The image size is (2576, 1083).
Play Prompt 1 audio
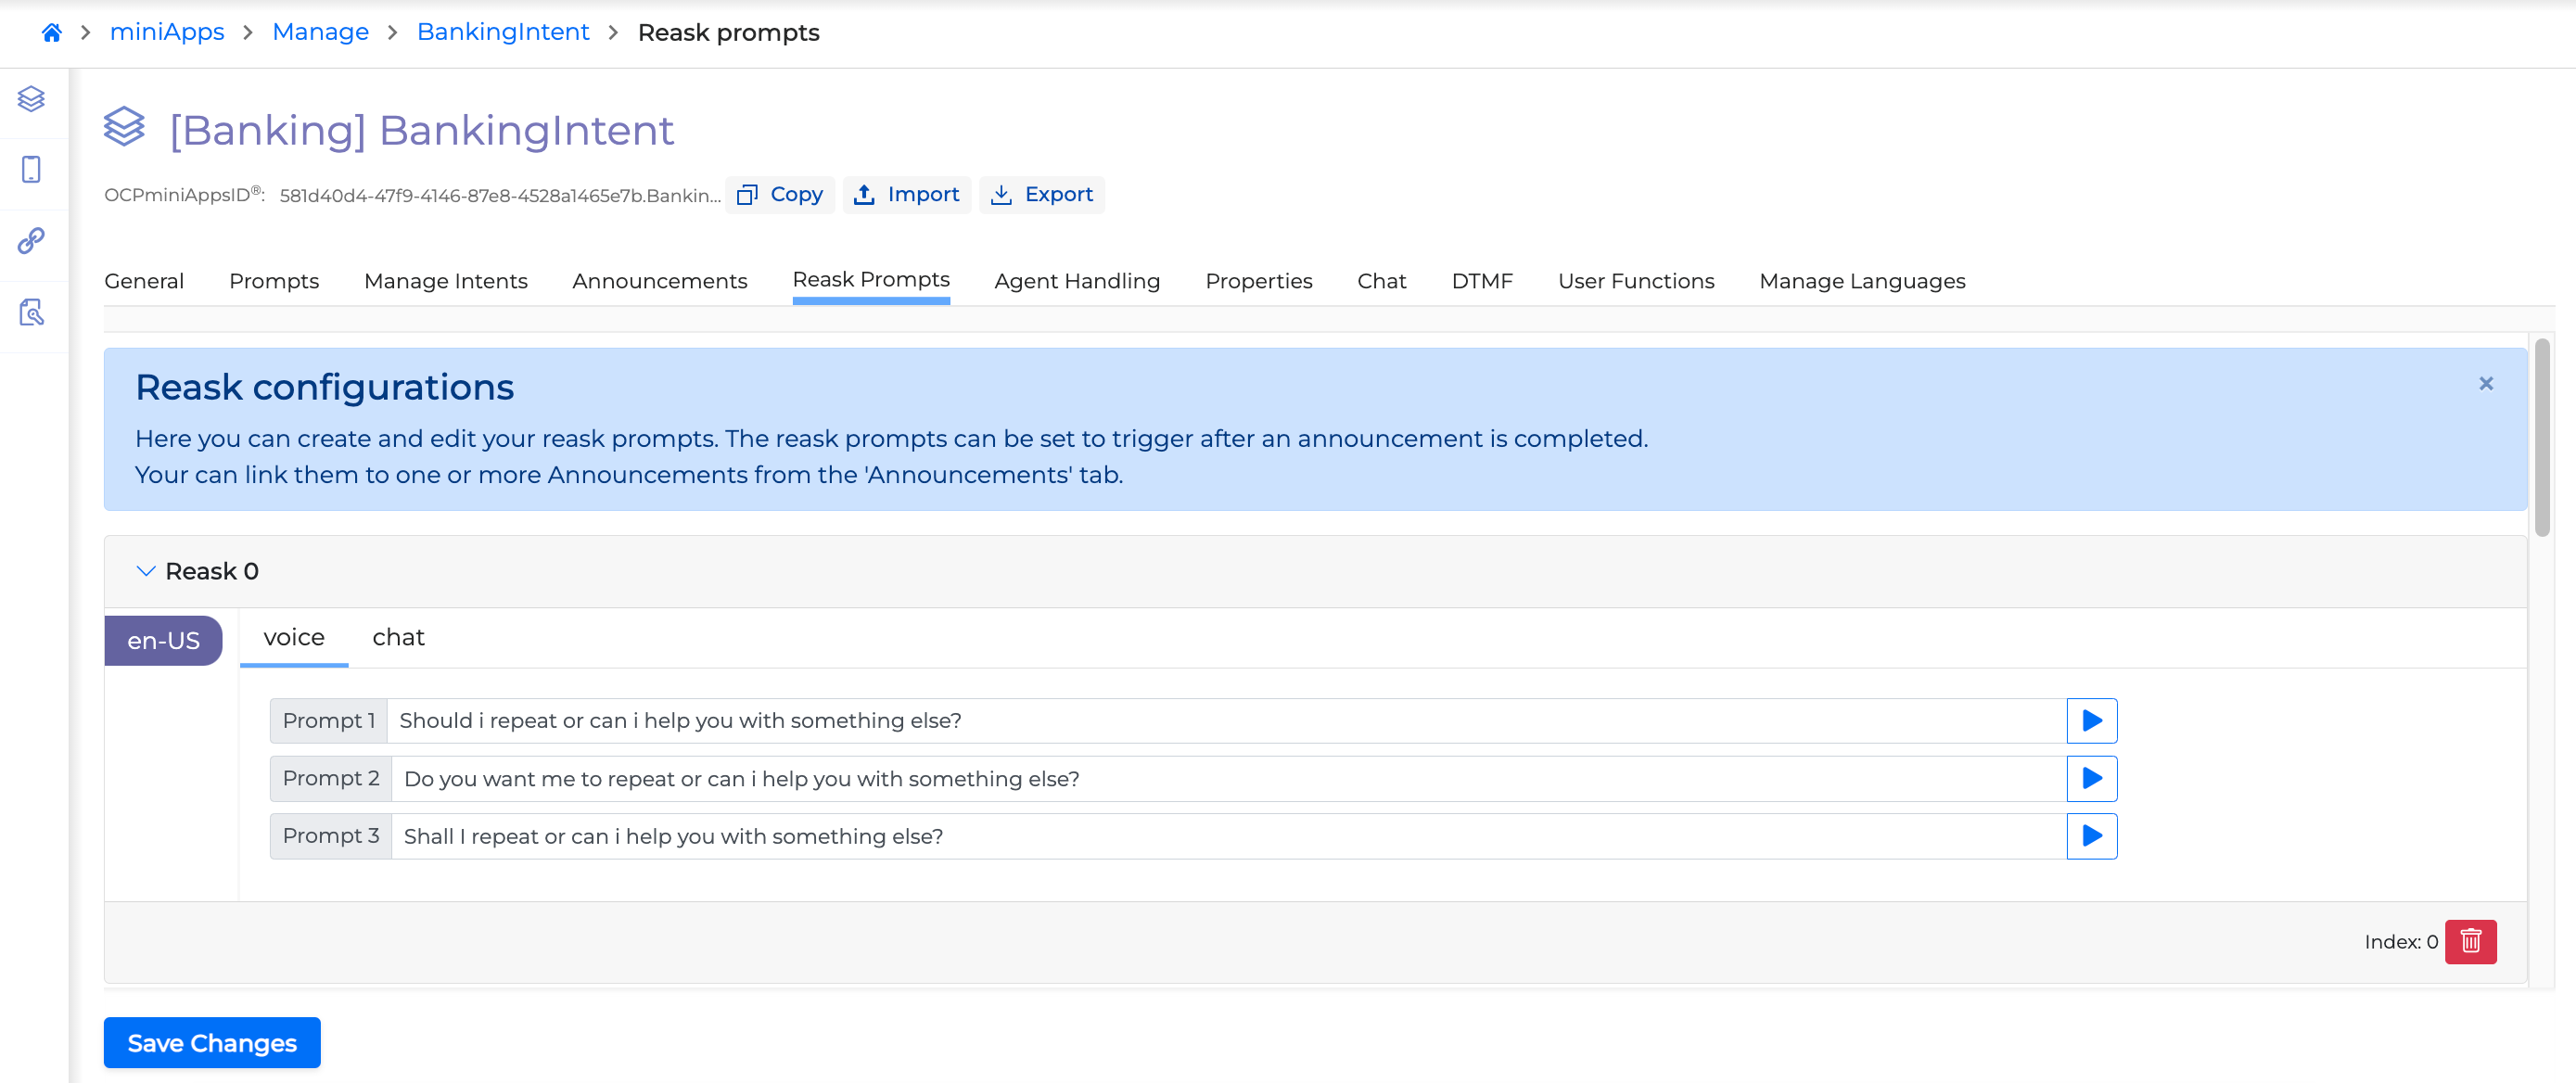[2091, 720]
